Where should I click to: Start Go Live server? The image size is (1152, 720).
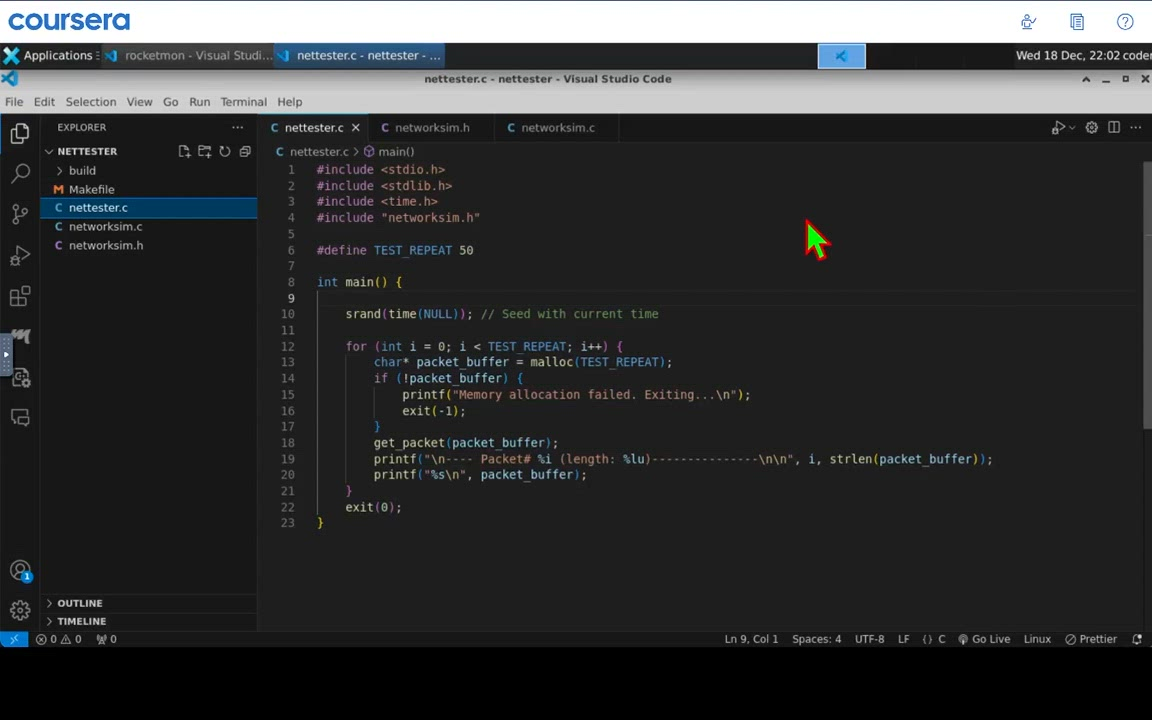984,639
